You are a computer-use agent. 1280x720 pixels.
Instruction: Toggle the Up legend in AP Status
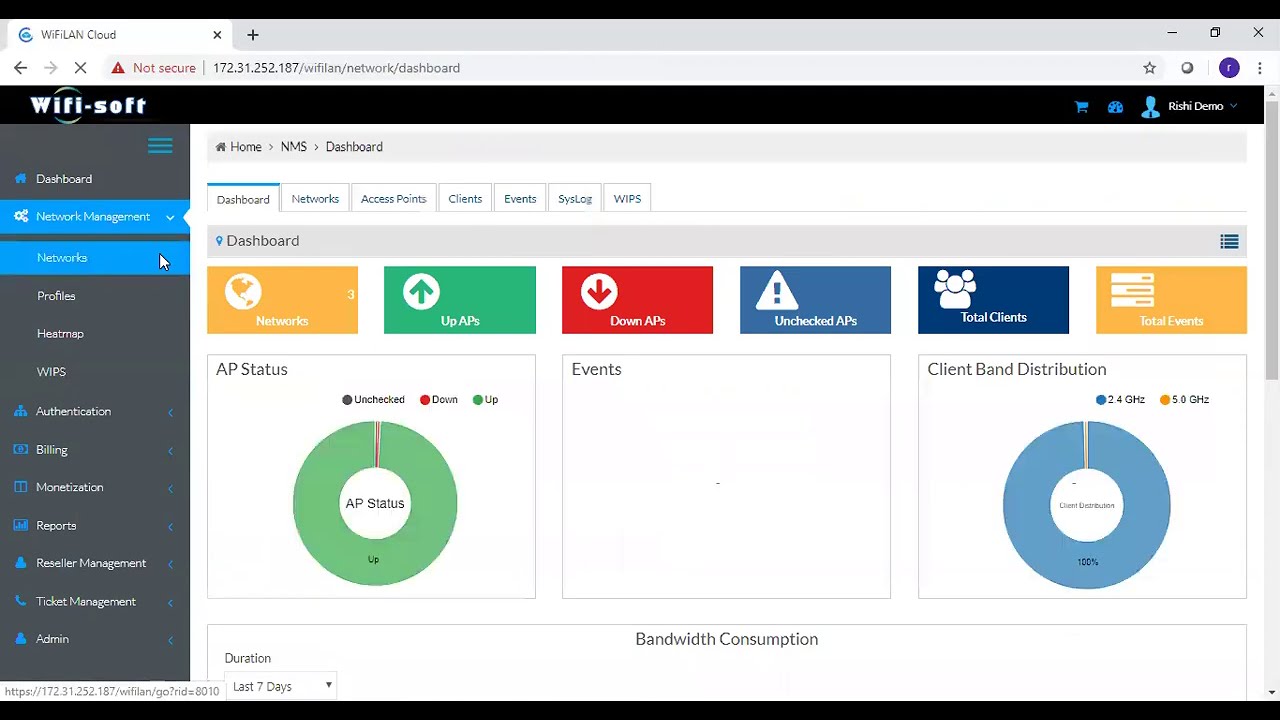click(x=485, y=400)
